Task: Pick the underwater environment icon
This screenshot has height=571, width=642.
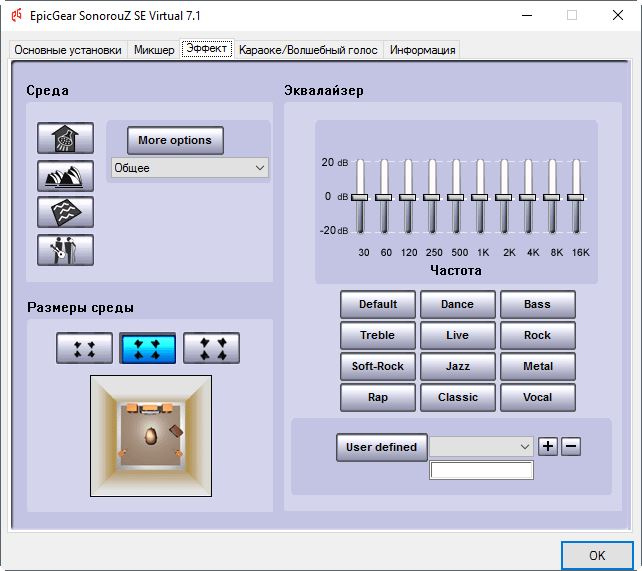Action: 66,212
